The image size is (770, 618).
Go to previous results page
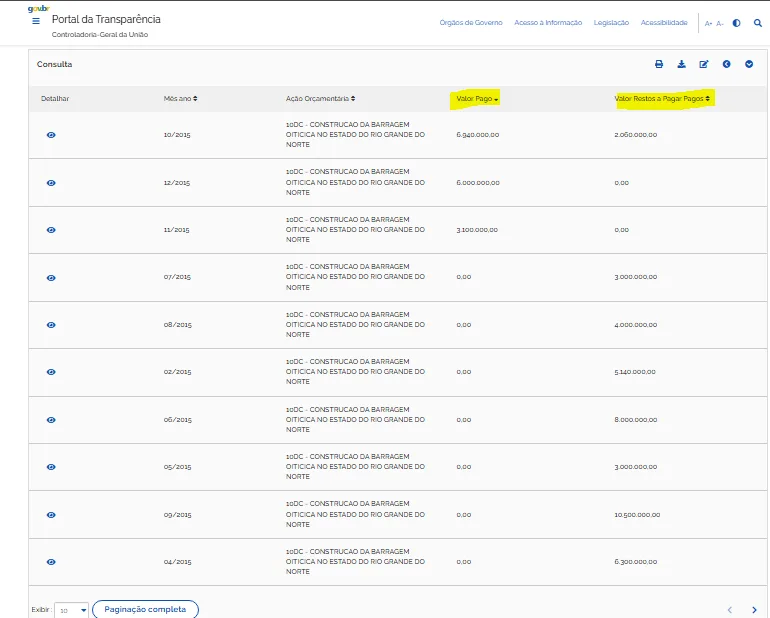click(x=730, y=610)
